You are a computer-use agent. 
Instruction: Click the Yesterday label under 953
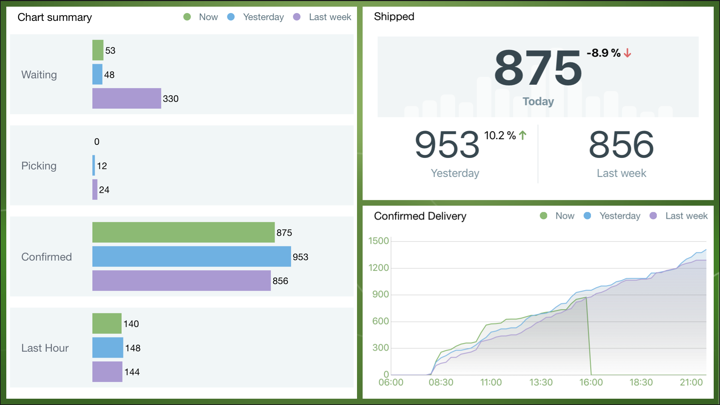(x=455, y=173)
